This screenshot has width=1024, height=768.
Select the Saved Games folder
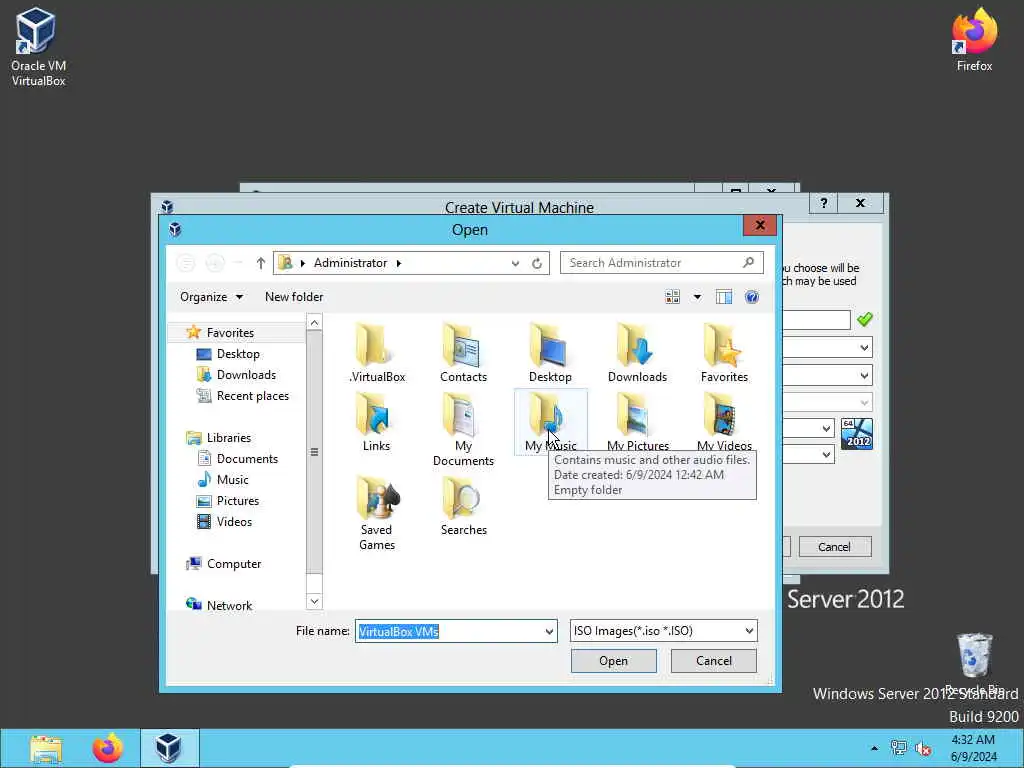click(377, 513)
